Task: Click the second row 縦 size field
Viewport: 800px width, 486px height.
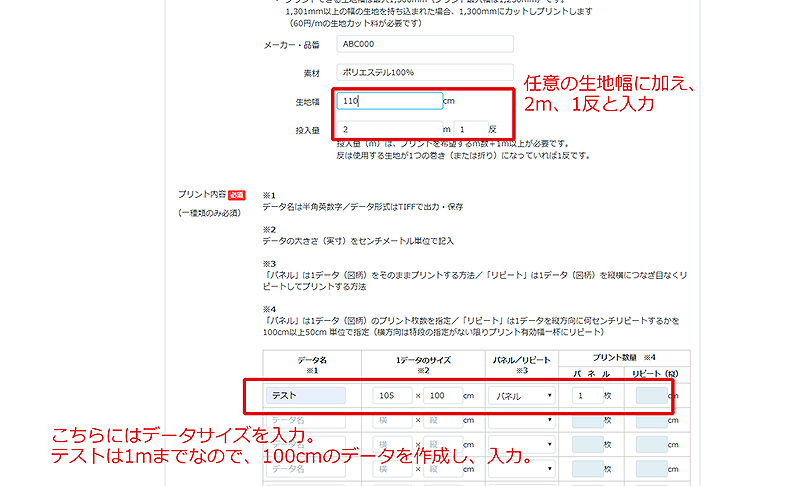Action: [441, 421]
